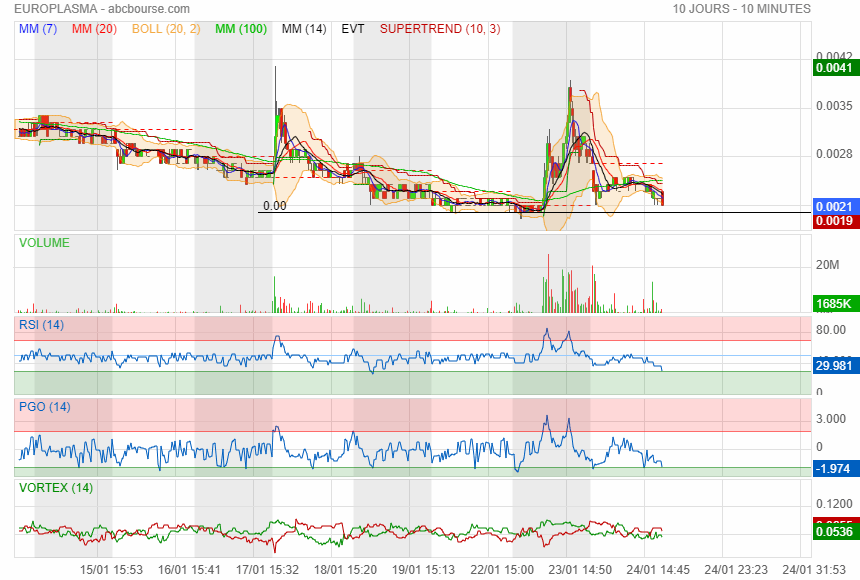Click the RSI (14) panel title

point(41,325)
